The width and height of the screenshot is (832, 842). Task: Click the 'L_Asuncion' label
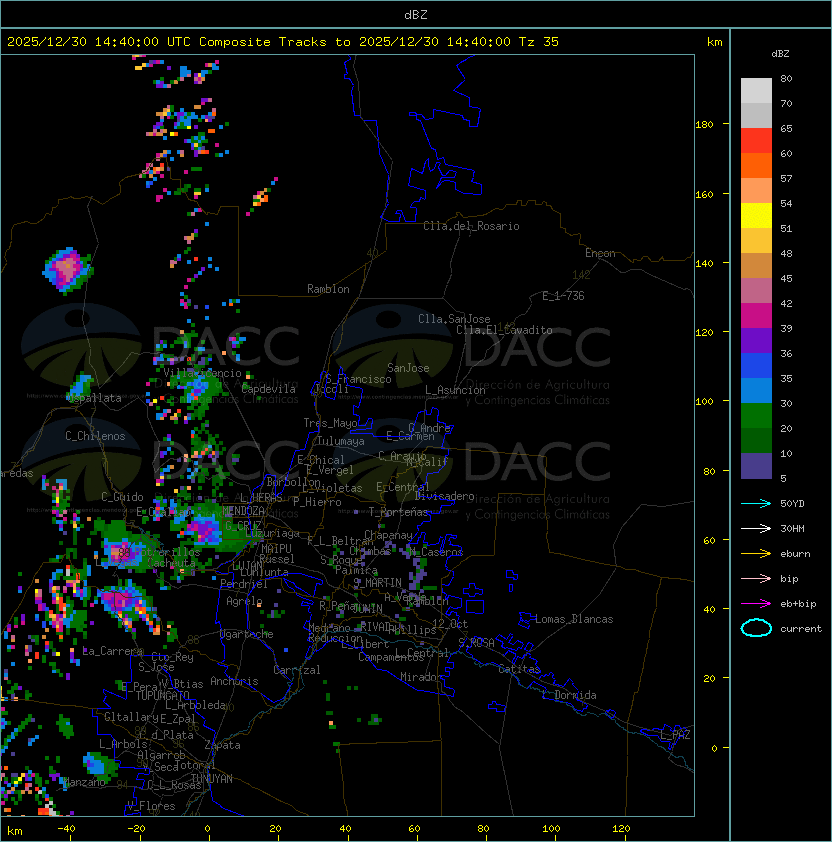(x=455, y=390)
